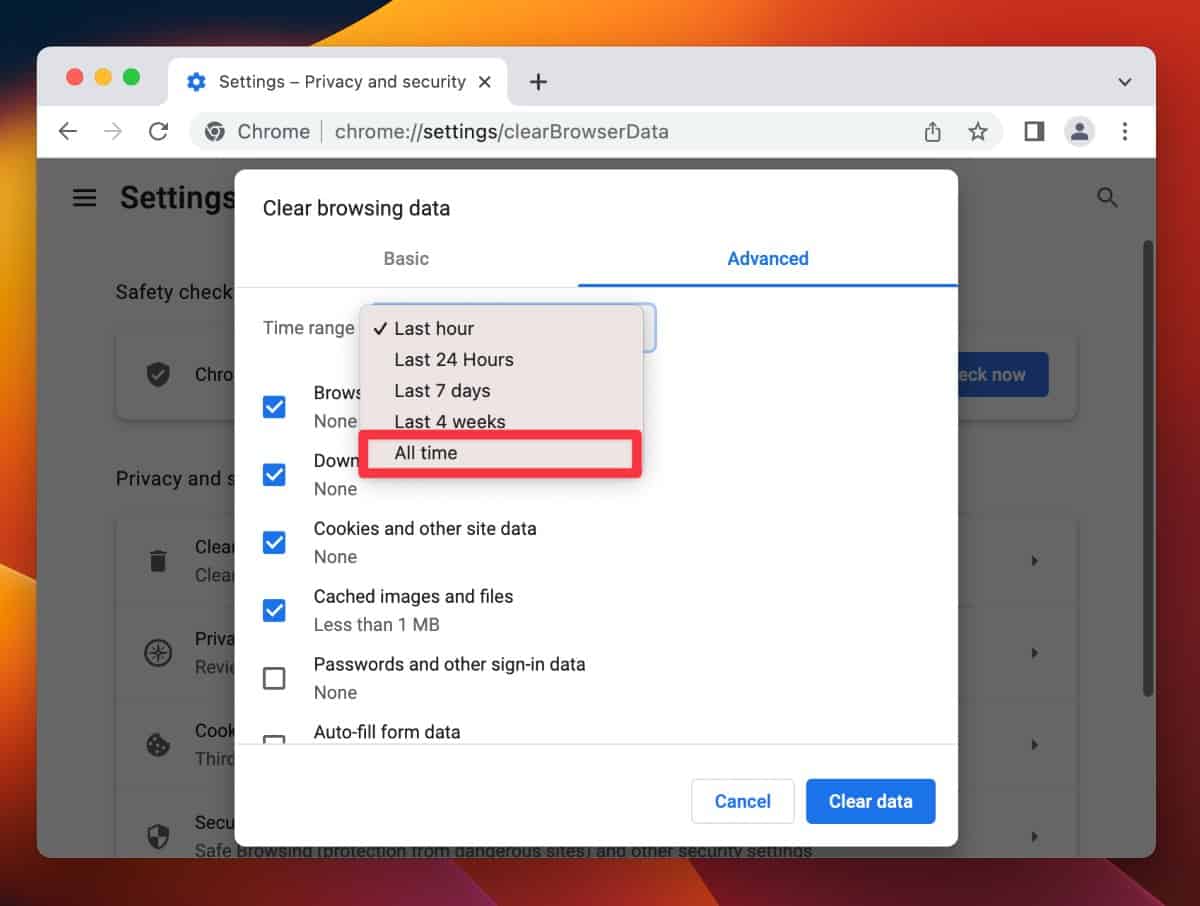Switch to the Advanced tab
The height and width of the screenshot is (906, 1200).
[767, 258]
